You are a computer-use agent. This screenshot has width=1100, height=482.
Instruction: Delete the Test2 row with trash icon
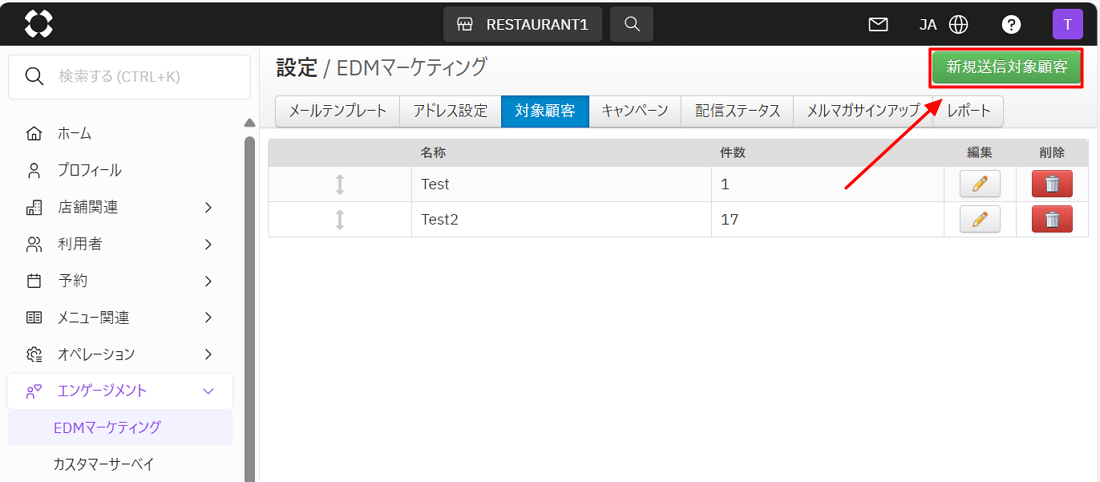coord(1051,219)
